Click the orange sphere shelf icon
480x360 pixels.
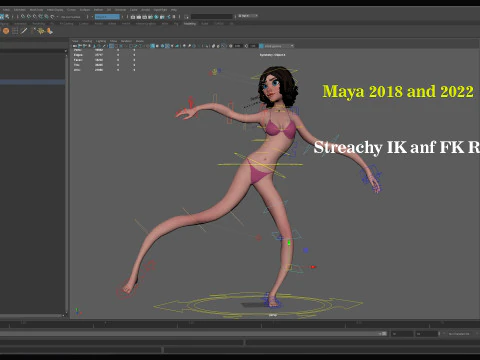(6, 31)
